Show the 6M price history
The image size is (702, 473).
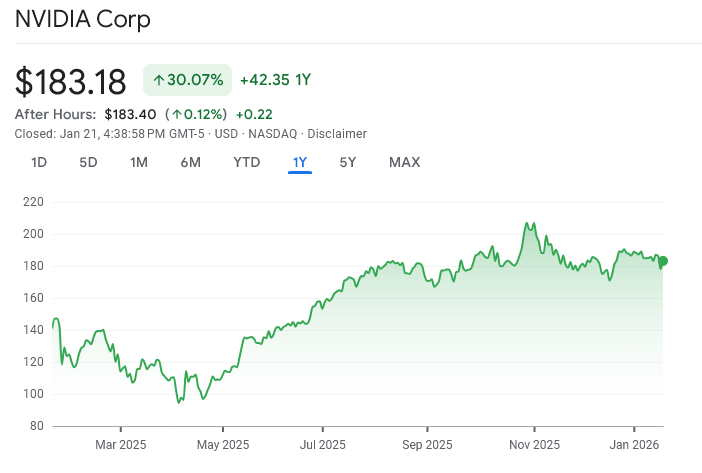click(x=190, y=162)
